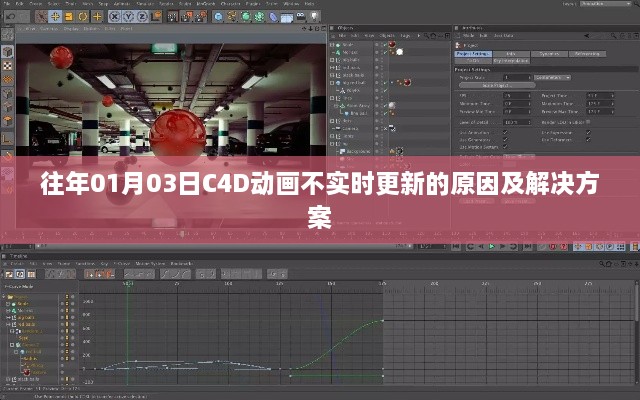
Task: Click the green curve end keyframe in Timeline
Action: point(382,321)
